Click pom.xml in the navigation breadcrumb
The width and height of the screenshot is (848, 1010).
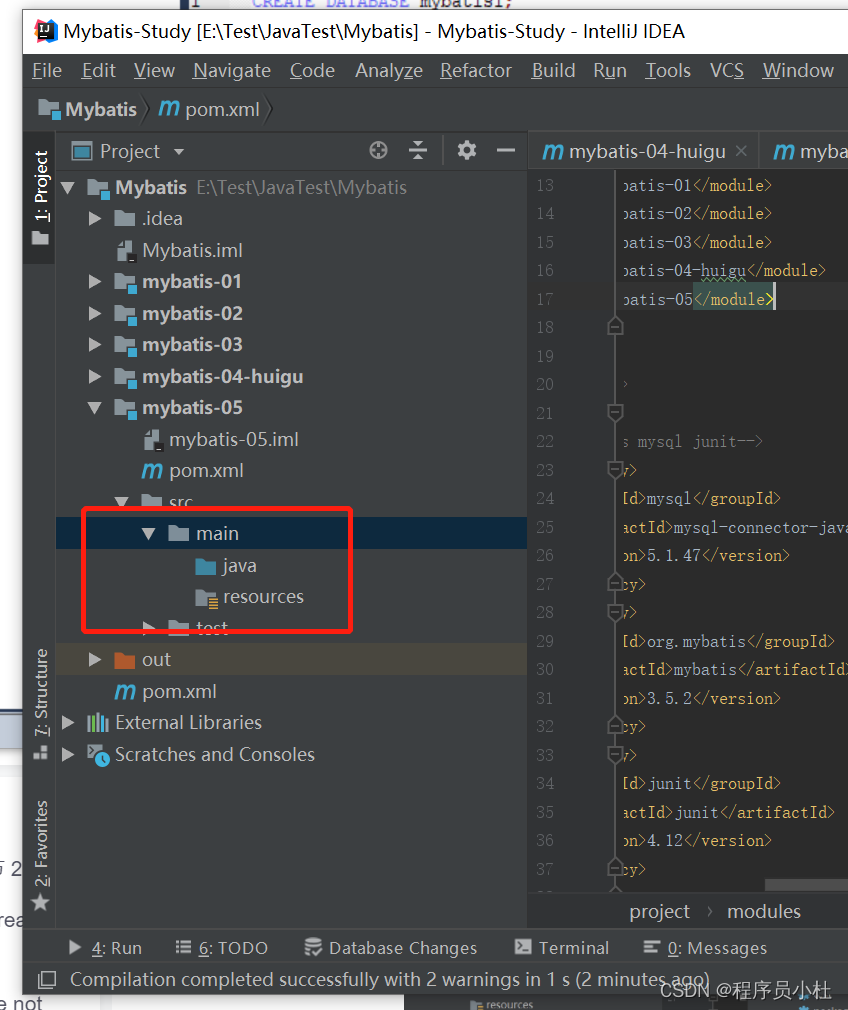click(222, 110)
